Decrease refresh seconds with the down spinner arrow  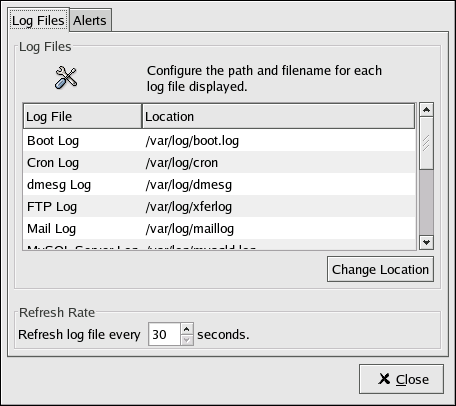pyautogui.click(x=187, y=340)
